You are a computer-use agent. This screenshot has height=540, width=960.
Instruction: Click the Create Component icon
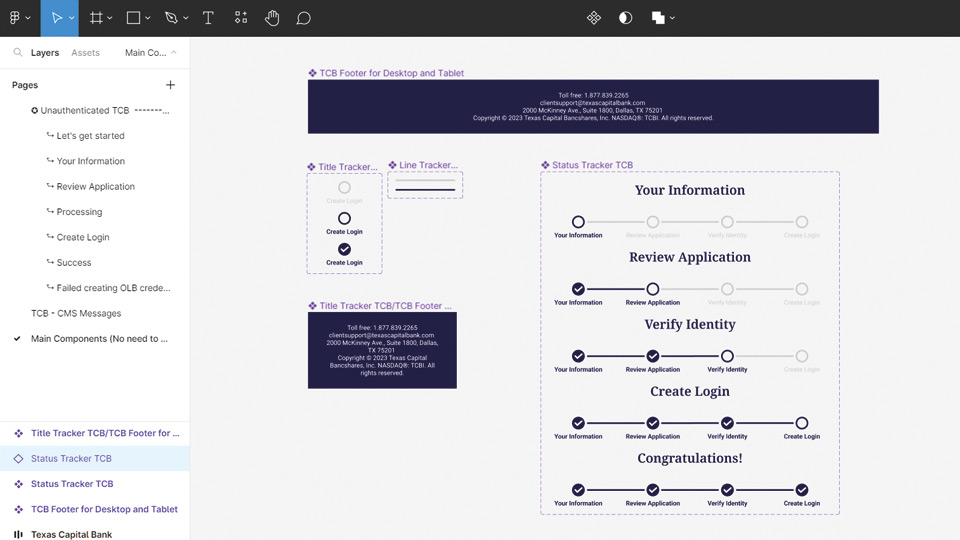coord(593,18)
